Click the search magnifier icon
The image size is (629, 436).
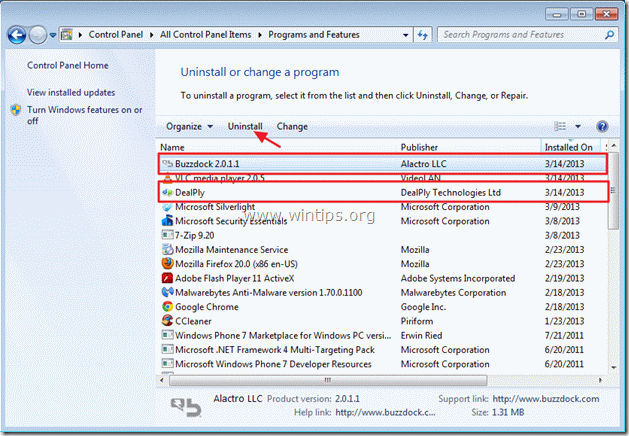click(x=609, y=35)
